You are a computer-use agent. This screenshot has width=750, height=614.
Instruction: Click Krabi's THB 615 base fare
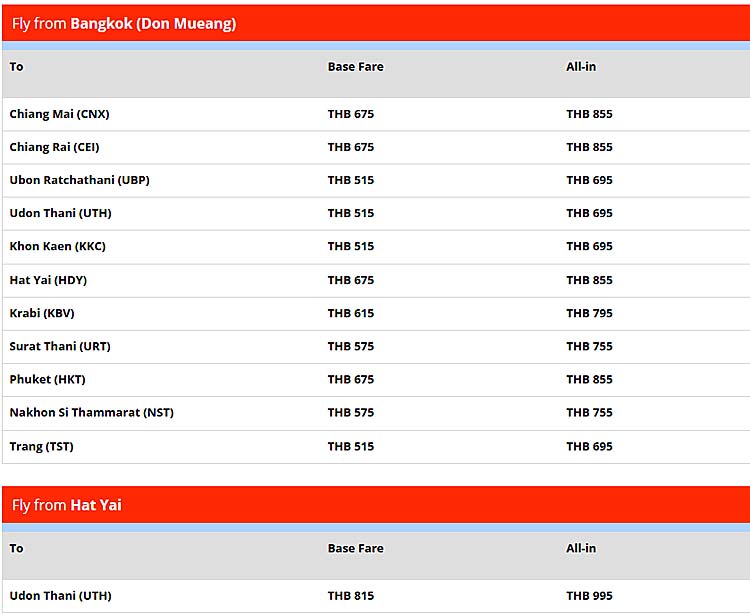click(x=350, y=313)
